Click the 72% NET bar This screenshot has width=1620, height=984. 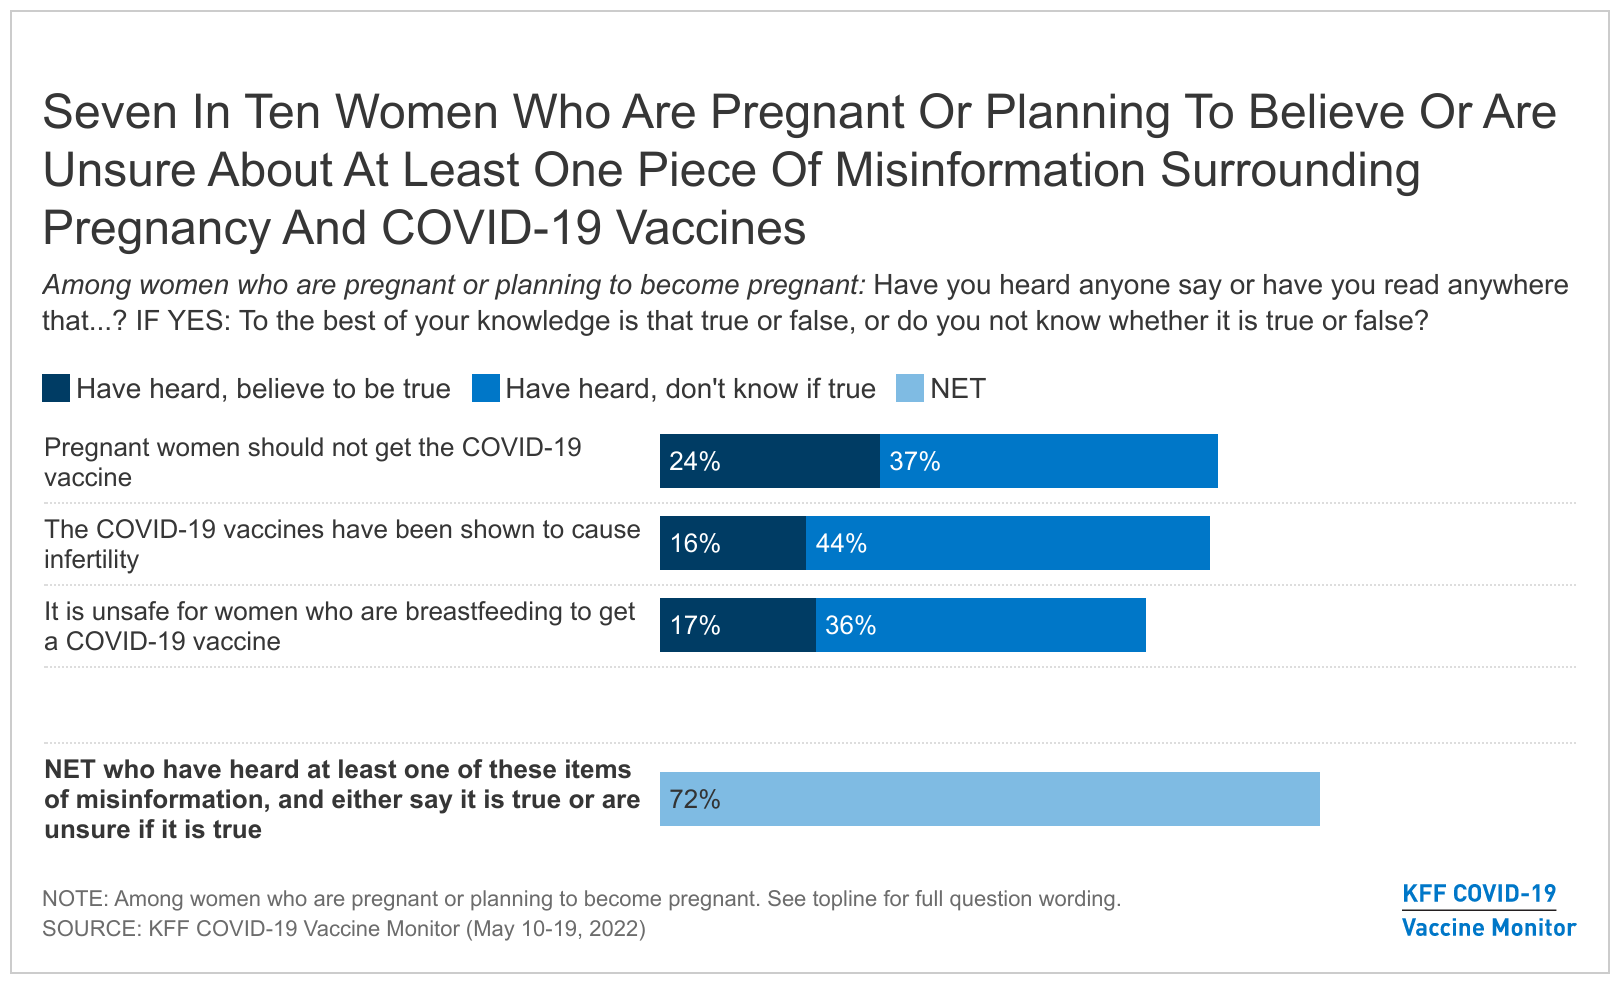[989, 799]
